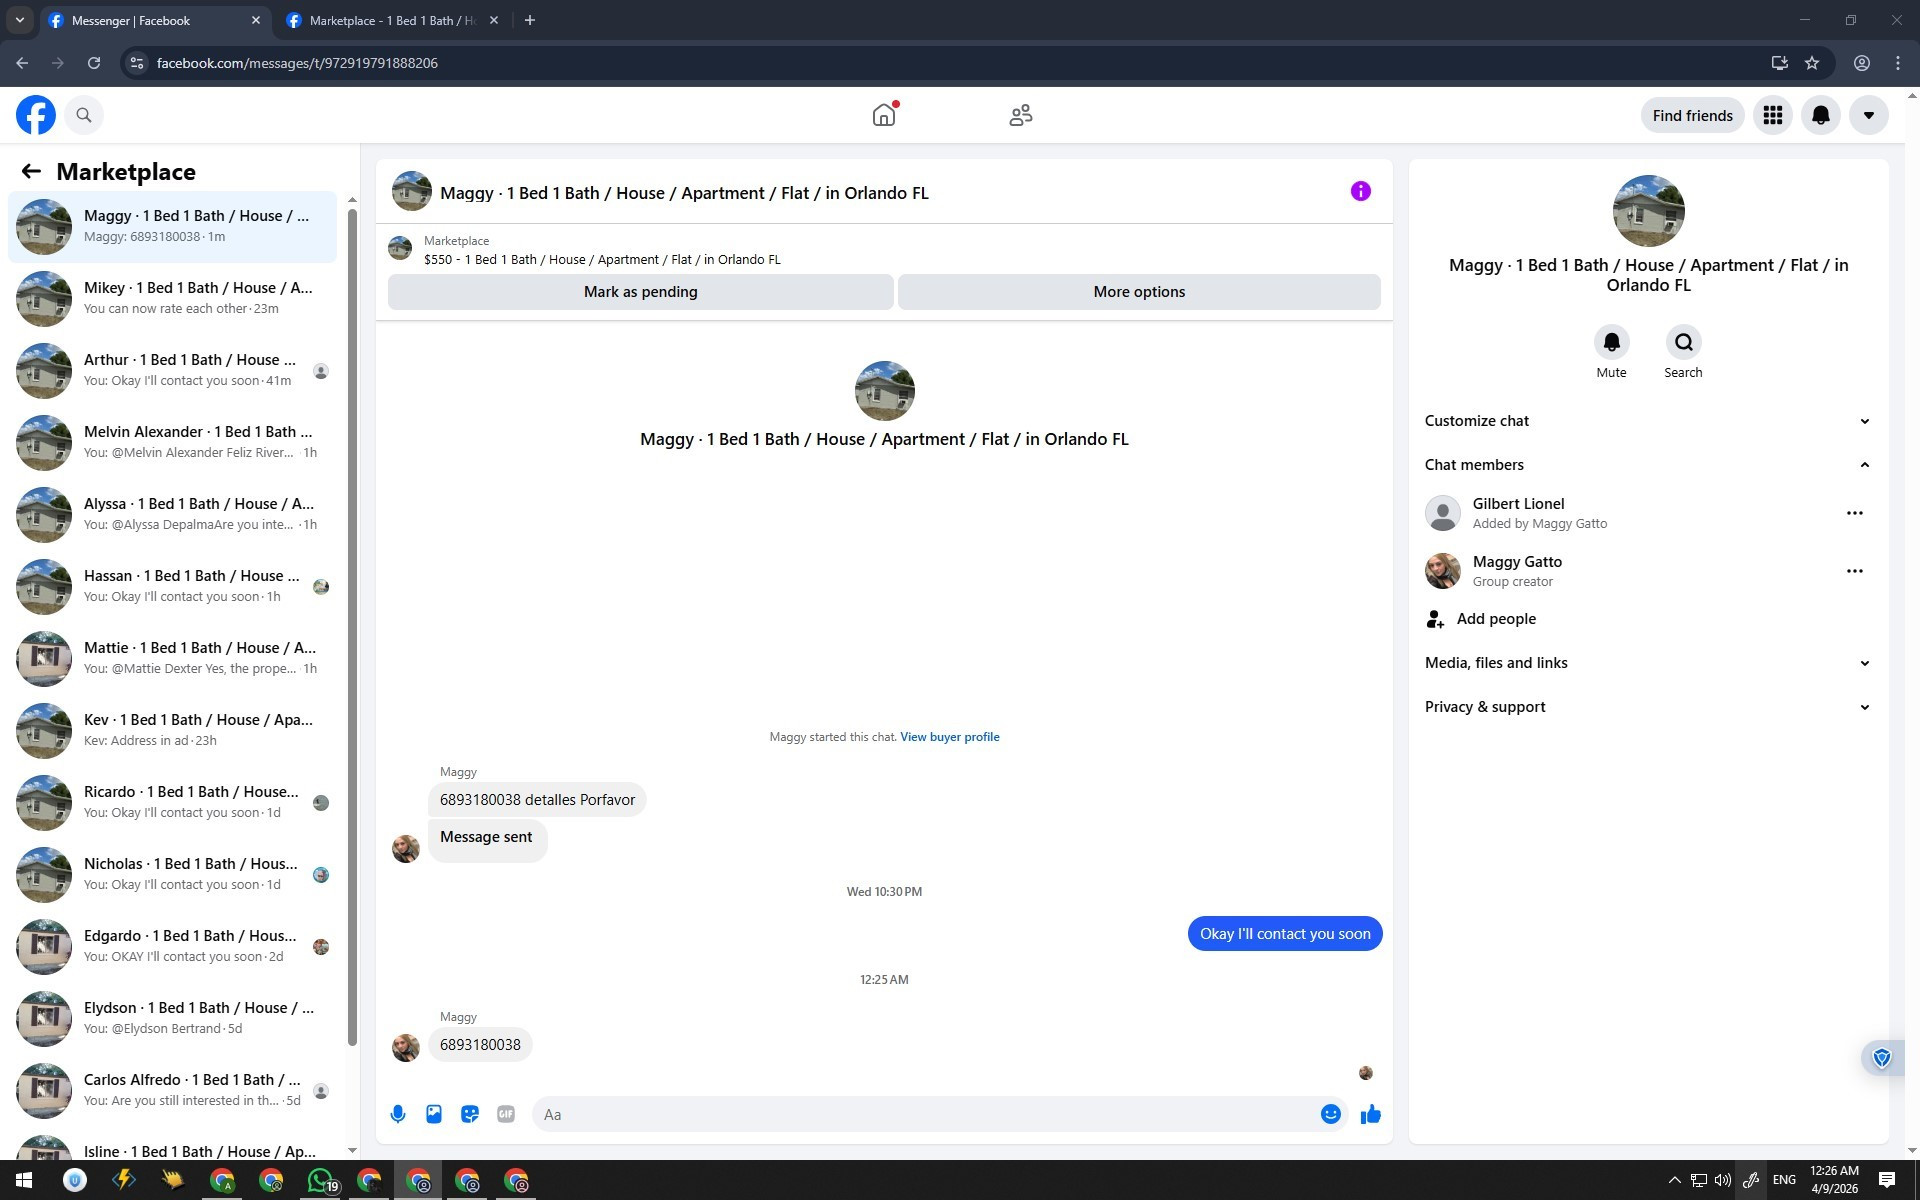Mute this conversation
This screenshot has width=1920, height=1200.
click(x=1611, y=343)
